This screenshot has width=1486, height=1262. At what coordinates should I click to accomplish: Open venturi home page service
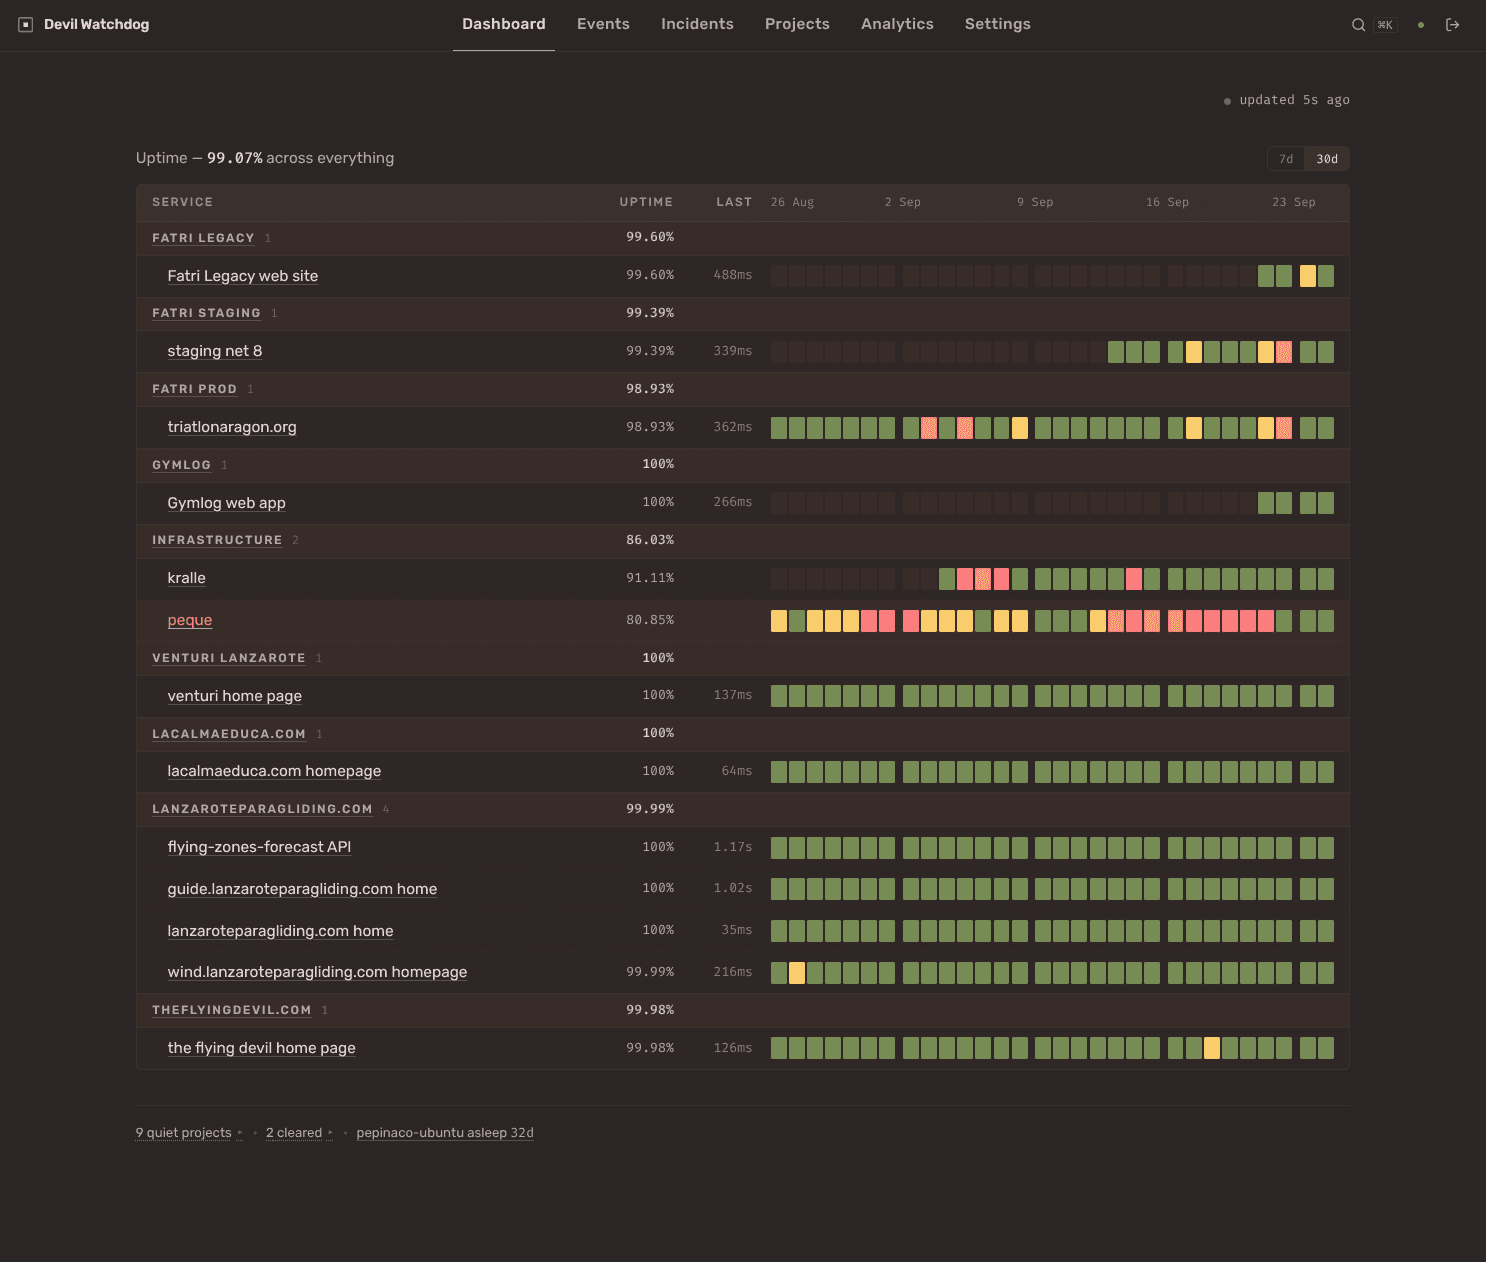235,696
